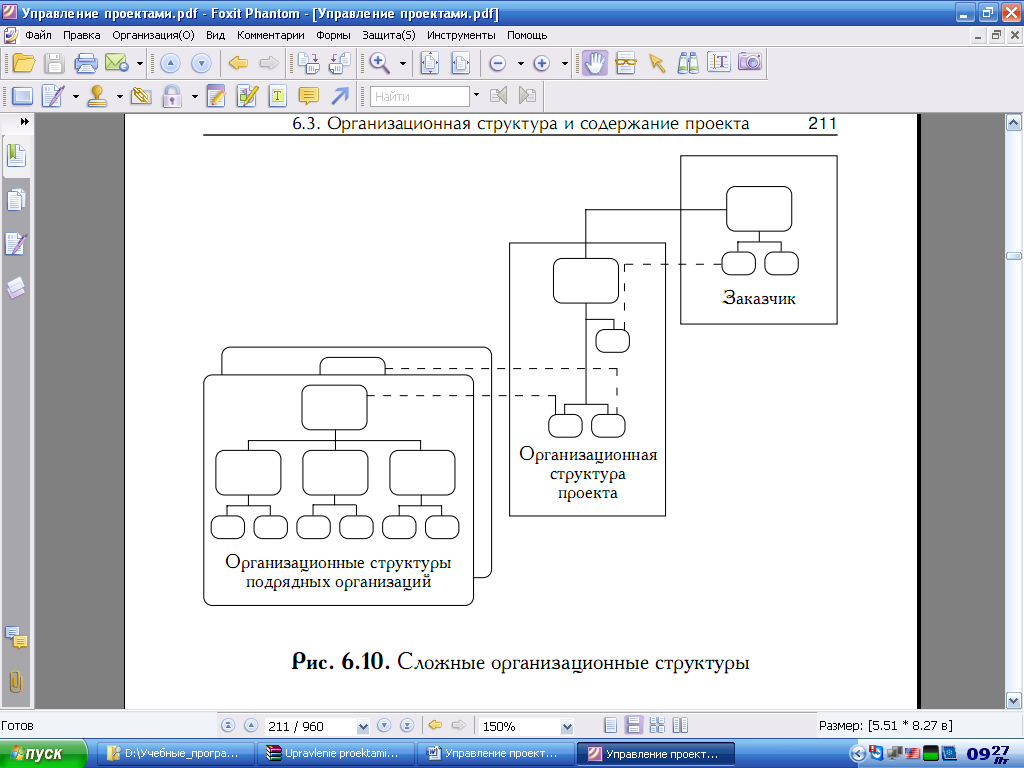The image size is (1024, 768).
Task: Open the 211 / 960 page number dropdown
Action: (x=363, y=726)
